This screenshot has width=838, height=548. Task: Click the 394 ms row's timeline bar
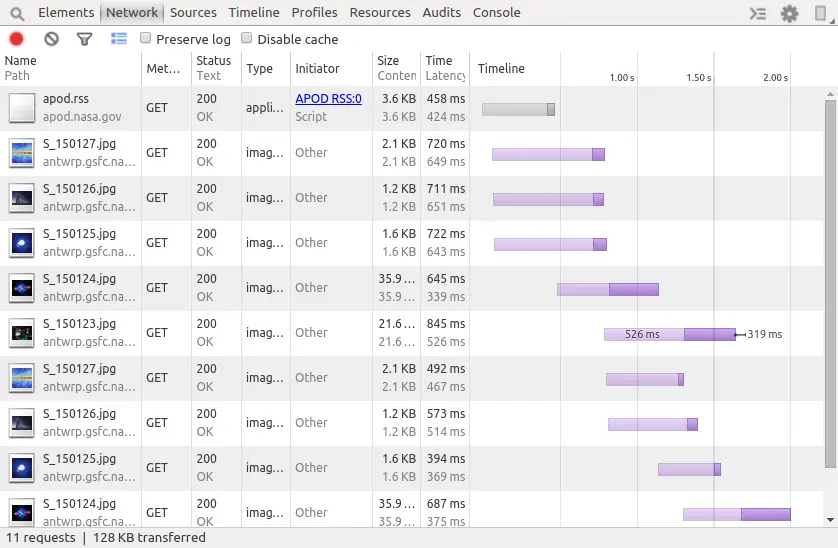[689, 469]
